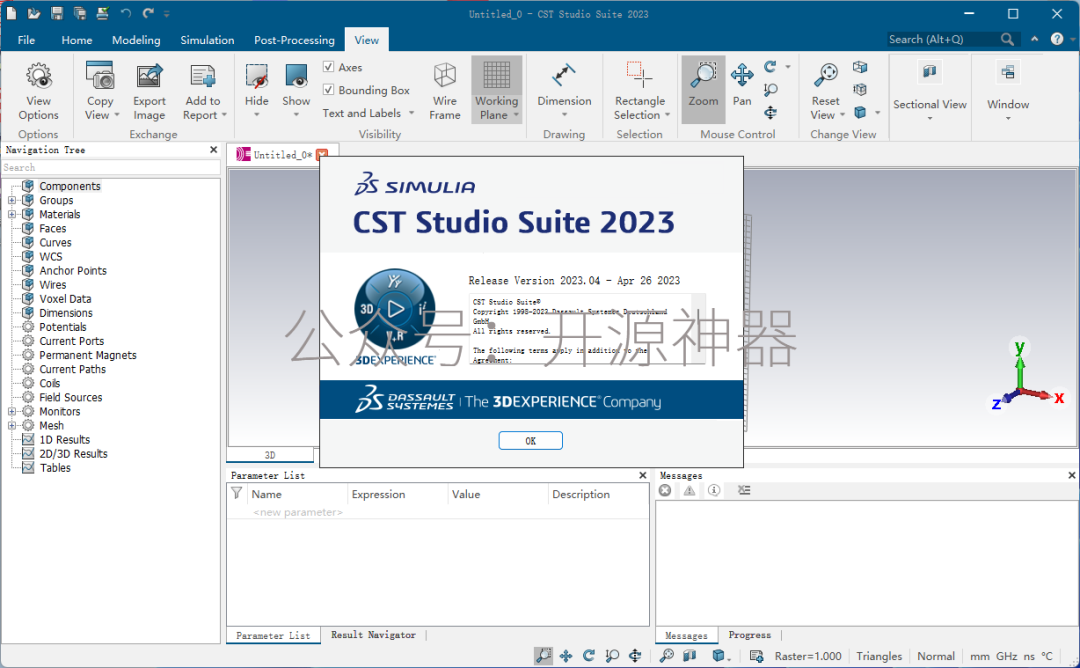This screenshot has height=668, width=1080.
Task: Open the Sectional View tool
Action: pyautogui.click(x=930, y=92)
